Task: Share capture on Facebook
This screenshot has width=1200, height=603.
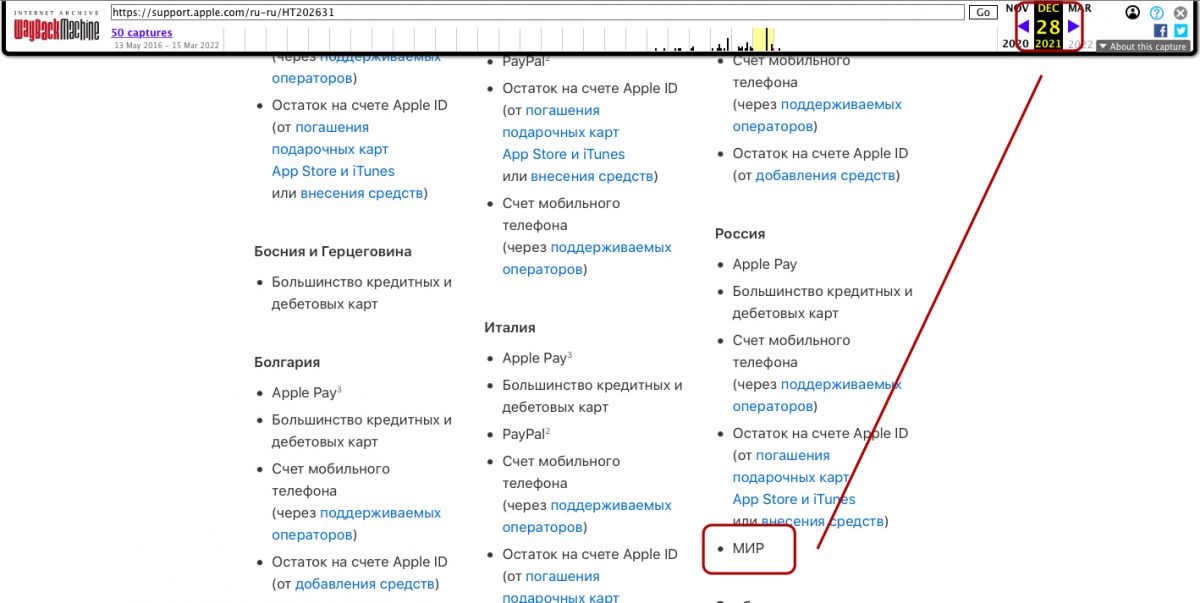Action: (1161, 31)
